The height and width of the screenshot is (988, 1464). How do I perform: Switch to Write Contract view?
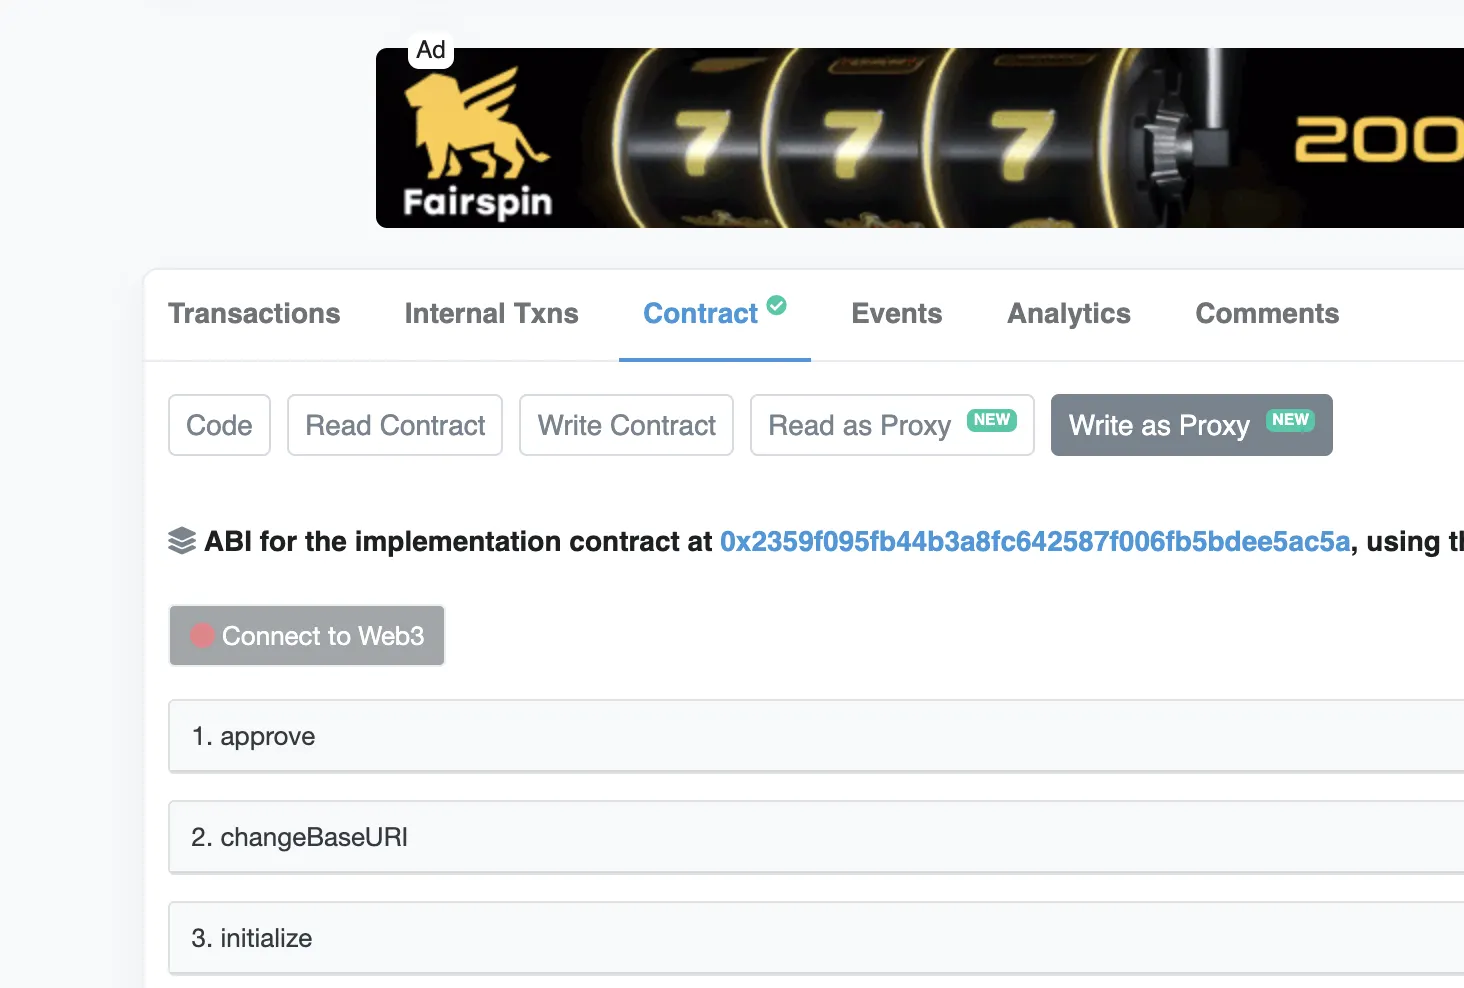[626, 426]
